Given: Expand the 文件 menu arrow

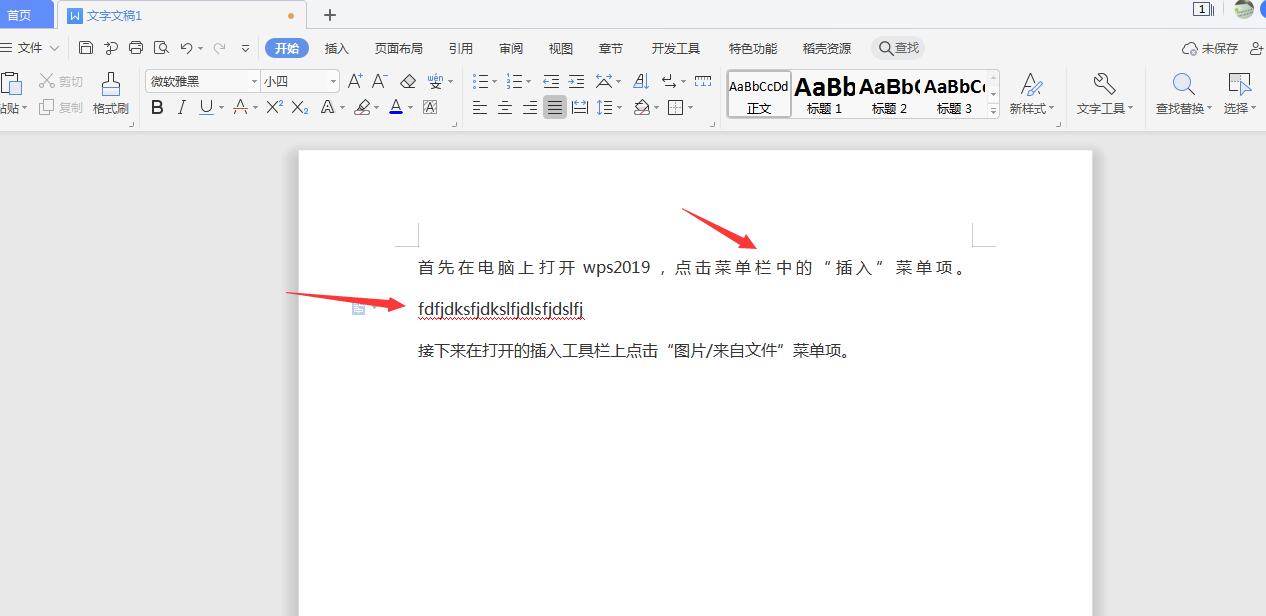Looking at the screenshot, I should tap(54, 48).
